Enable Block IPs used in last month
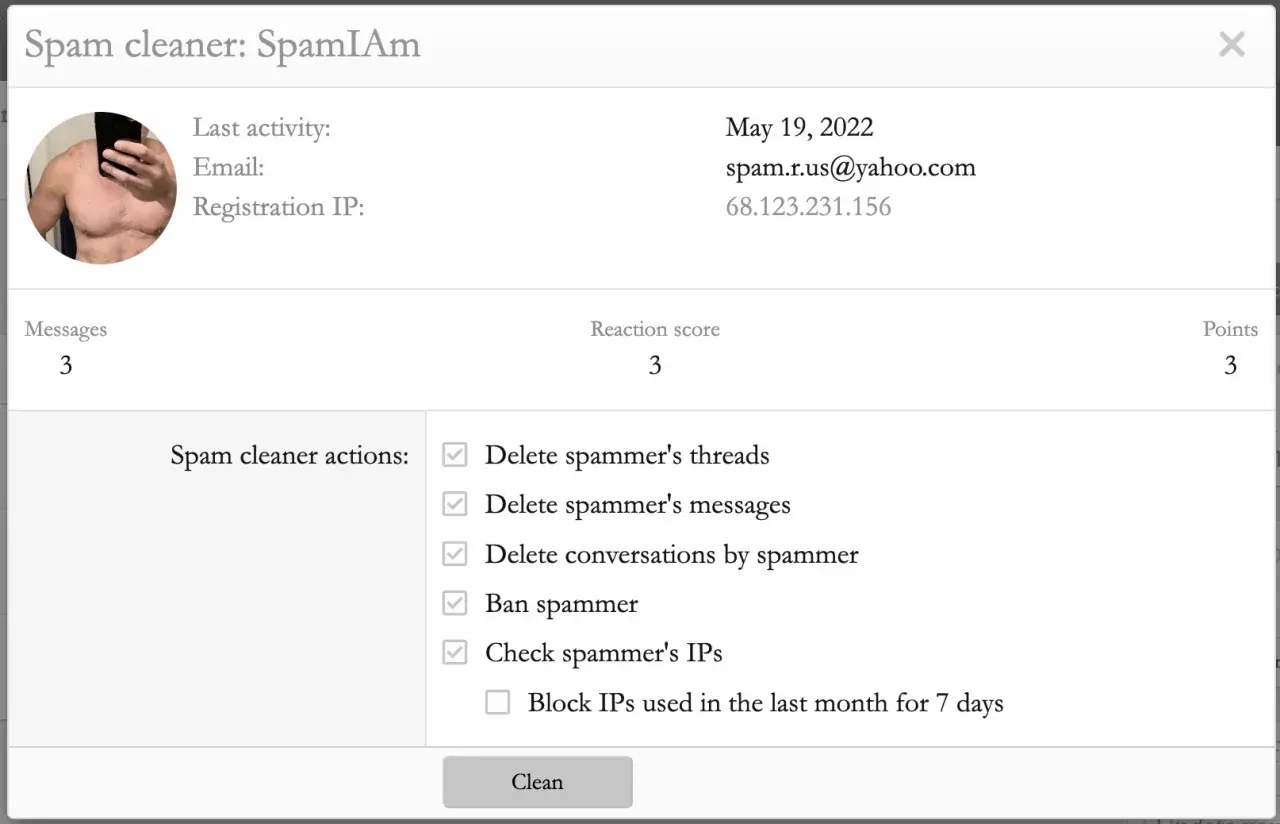Screen dimensions: 1280x824 coord(498,703)
